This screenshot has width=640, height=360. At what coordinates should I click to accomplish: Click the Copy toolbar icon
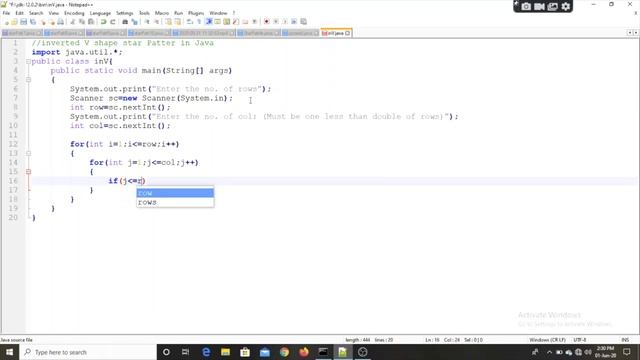(82, 22)
